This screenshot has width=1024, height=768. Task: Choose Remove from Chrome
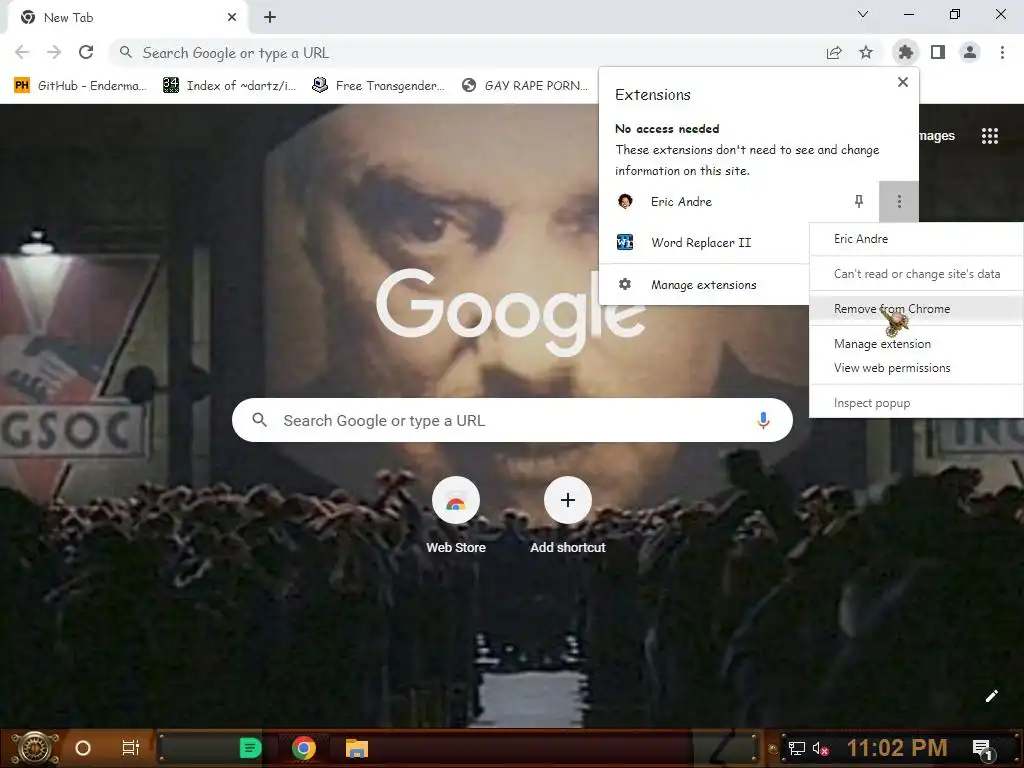[916, 309]
